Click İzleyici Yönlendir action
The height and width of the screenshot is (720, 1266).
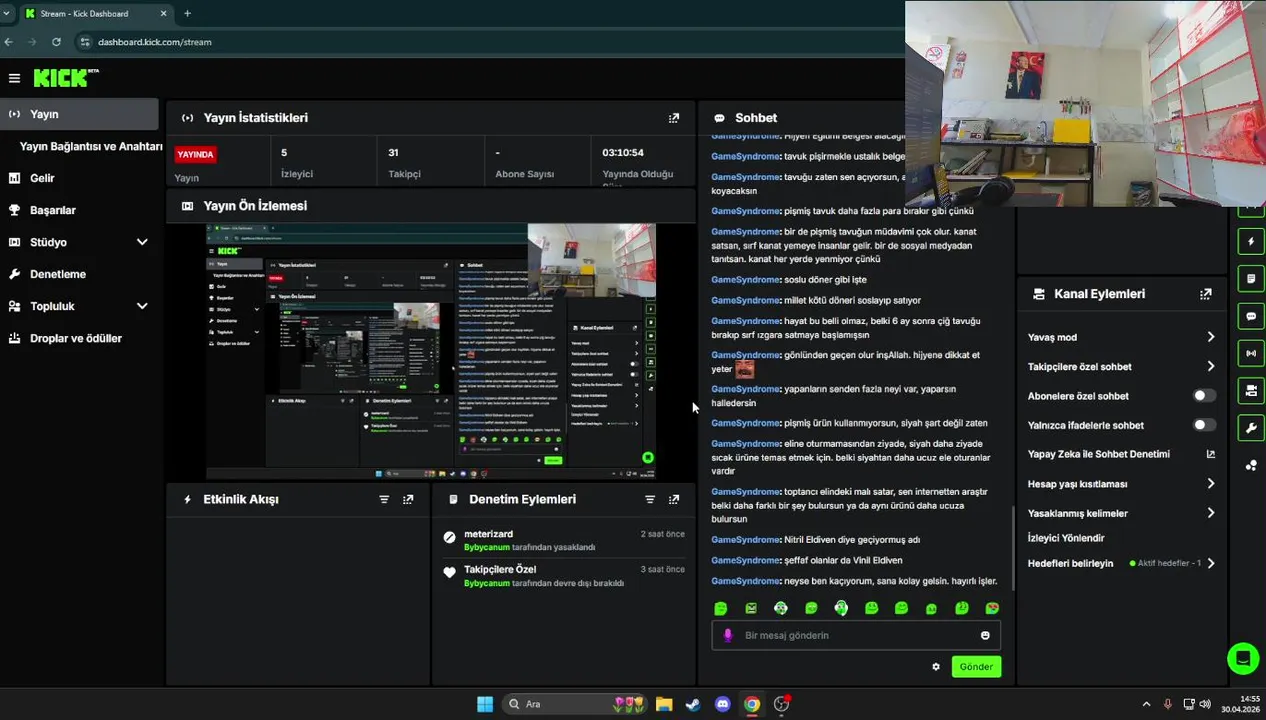tap(1066, 538)
